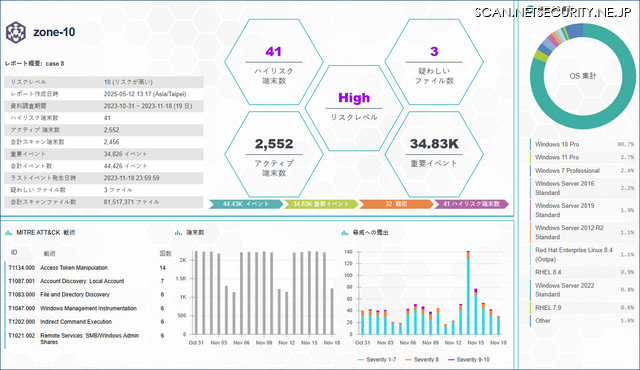The width and height of the screenshot is (640, 370).
Task: Click the 重要イベント 34,826 table row
Action: tap(104, 154)
